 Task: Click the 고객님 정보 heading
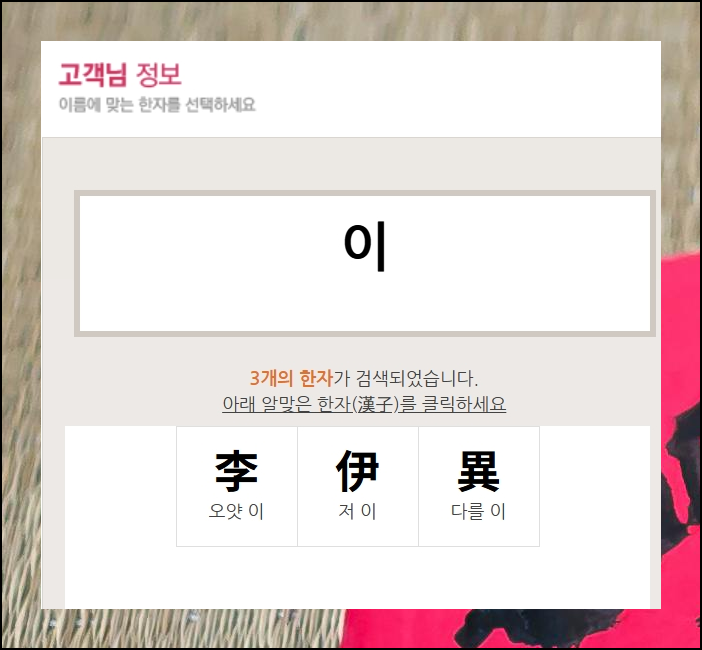coord(120,74)
